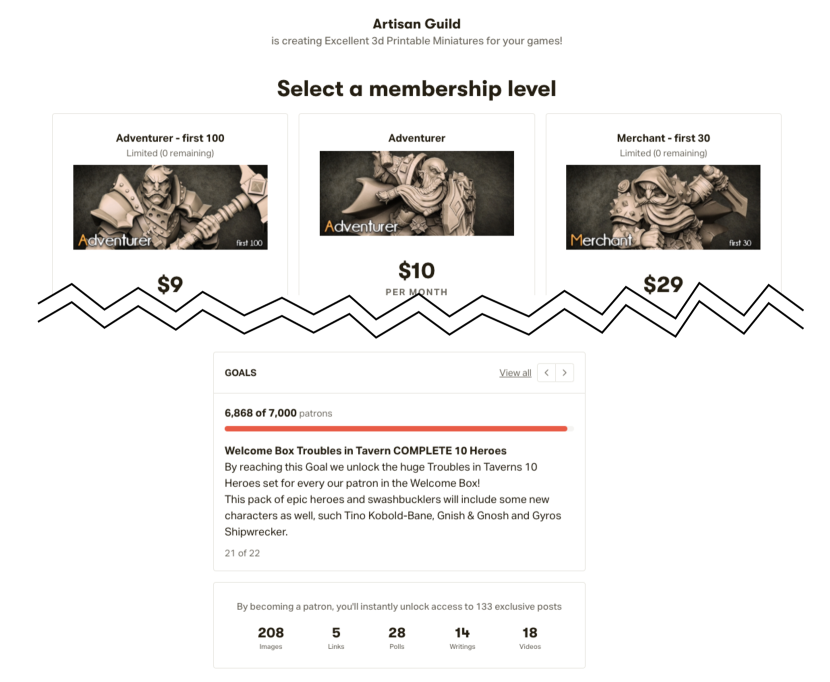This screenshot has height=682, width=830.
Task: Click the 28 Polls post count
Action: (397, 637)
